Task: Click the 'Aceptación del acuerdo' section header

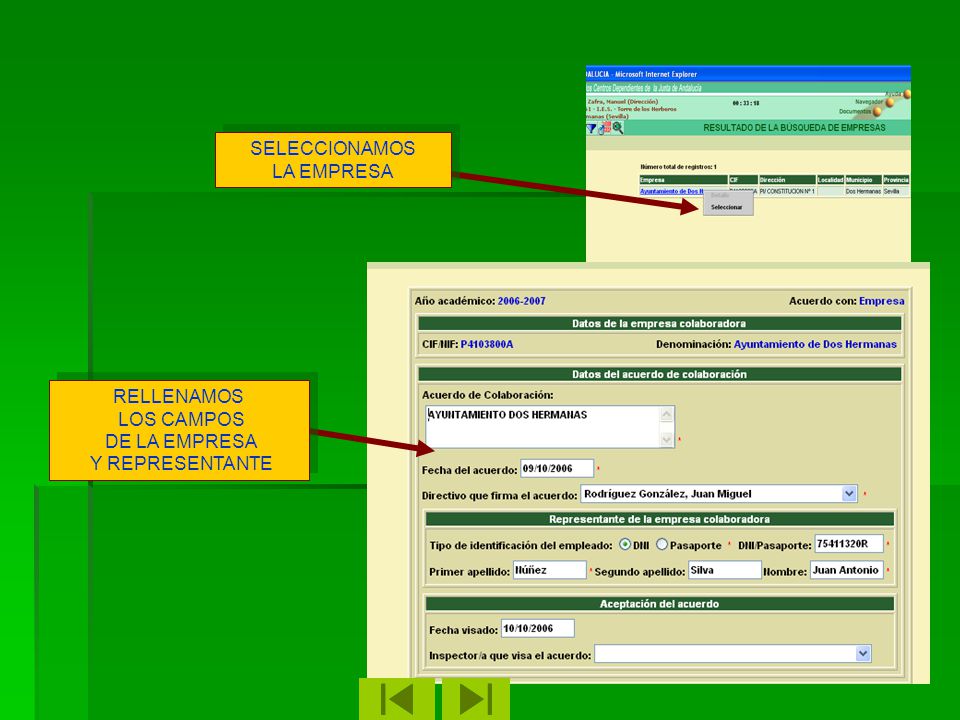Action: [659, 604]
